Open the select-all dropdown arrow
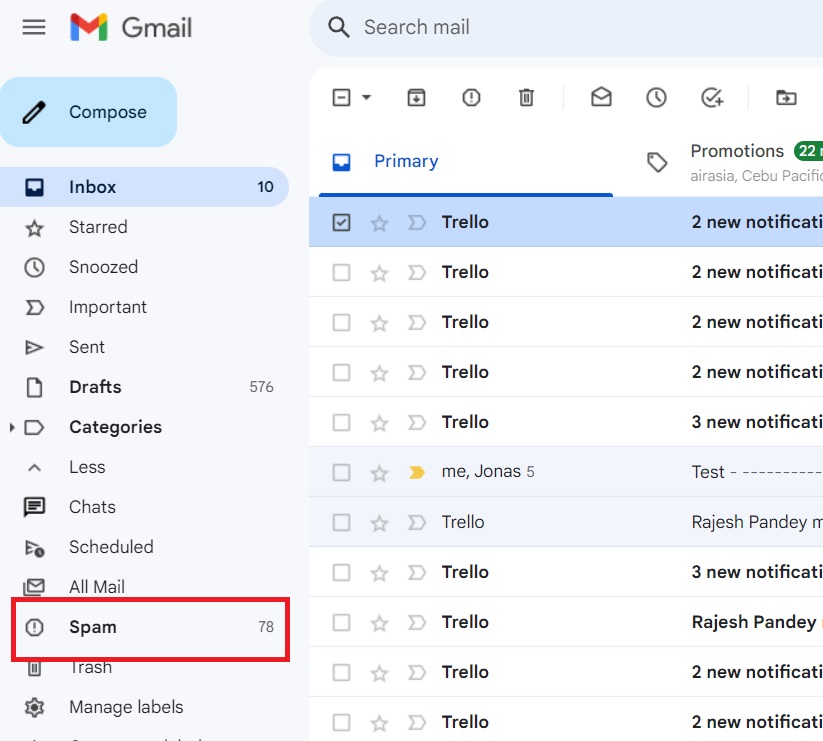The image size is (823, 741). click(366, 97)
